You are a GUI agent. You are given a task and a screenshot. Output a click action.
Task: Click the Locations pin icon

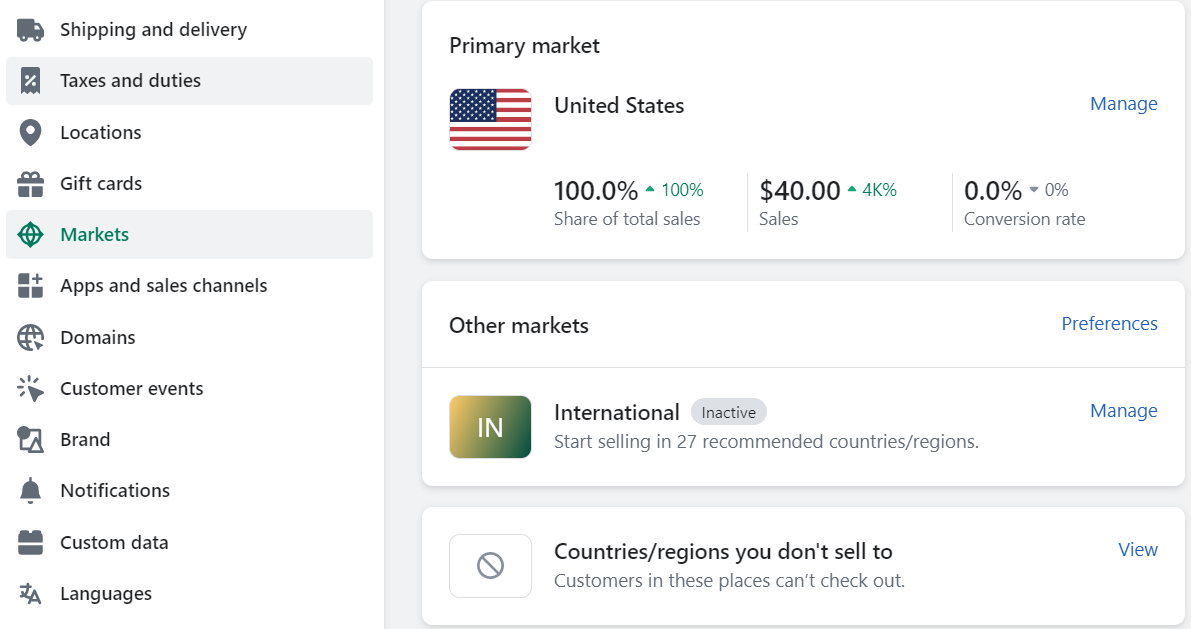pos(31,133)
